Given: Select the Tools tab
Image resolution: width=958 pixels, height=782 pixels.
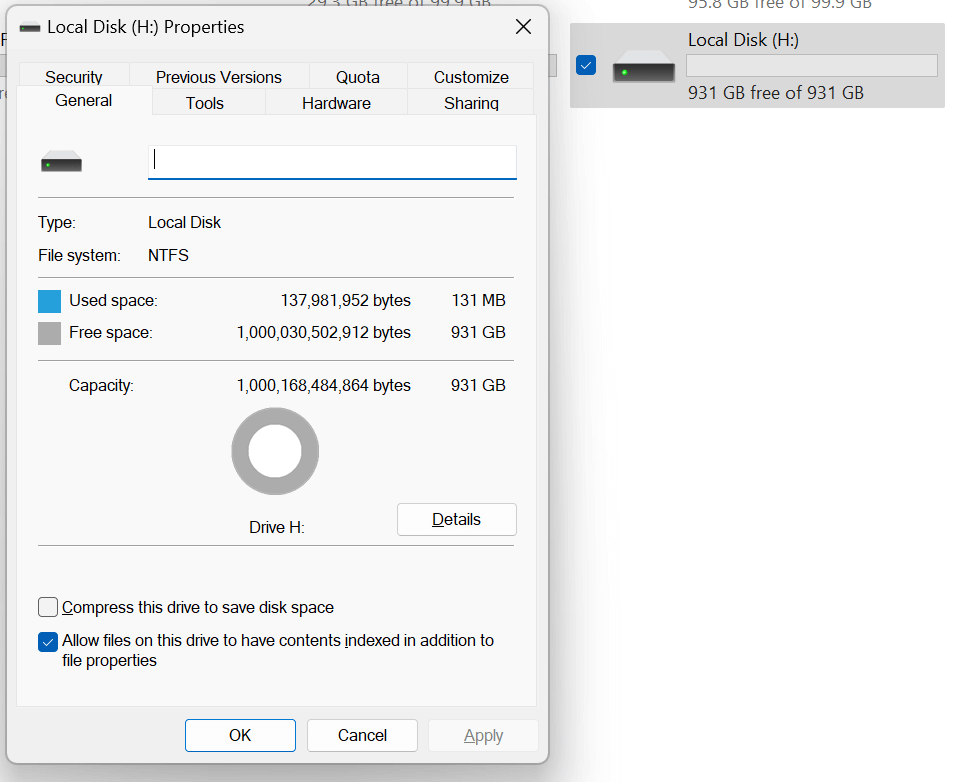Looking at the screenshot, I should (205, 103).
